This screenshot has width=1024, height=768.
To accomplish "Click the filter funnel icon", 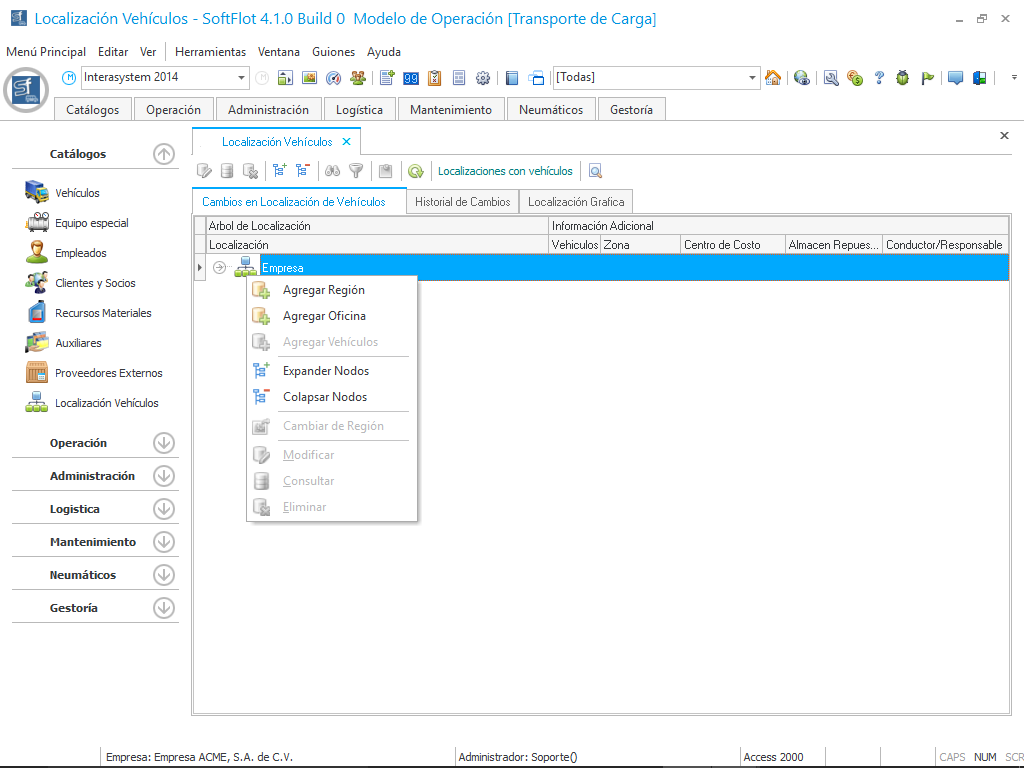I will [x=356, y=171].
